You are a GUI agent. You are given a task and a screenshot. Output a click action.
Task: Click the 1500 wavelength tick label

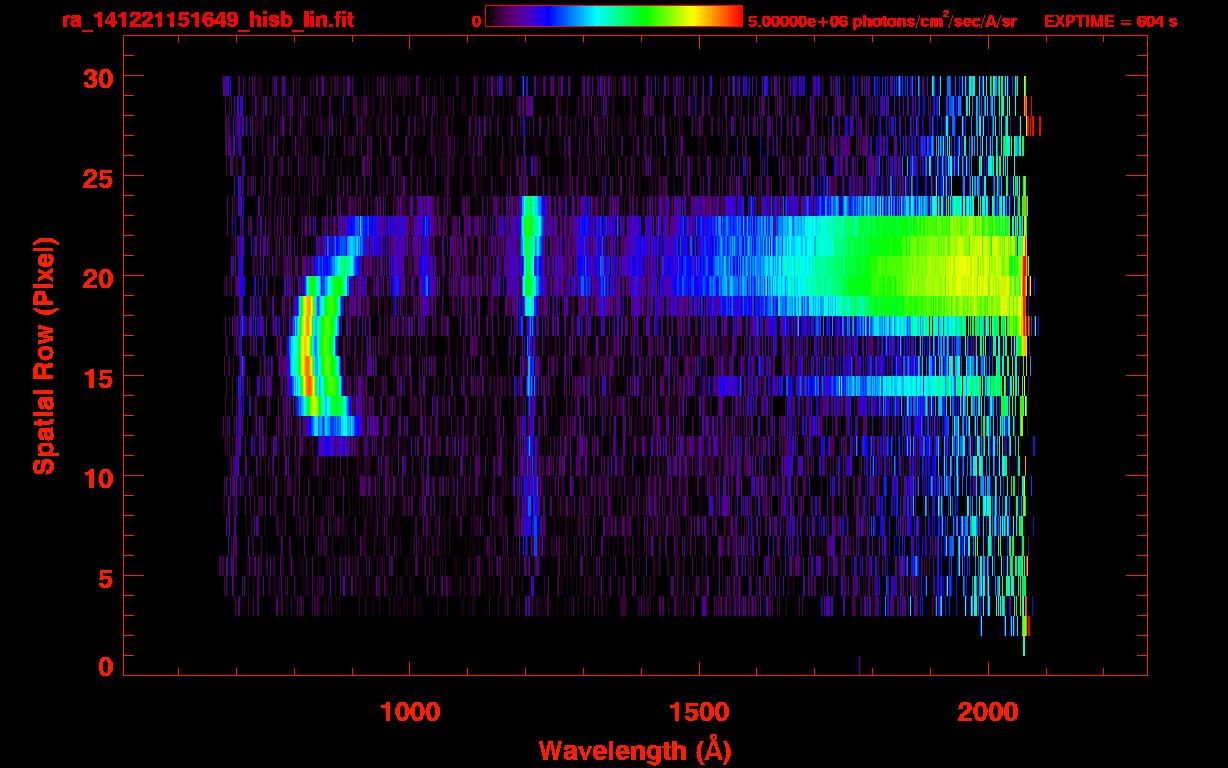[699, 712]
